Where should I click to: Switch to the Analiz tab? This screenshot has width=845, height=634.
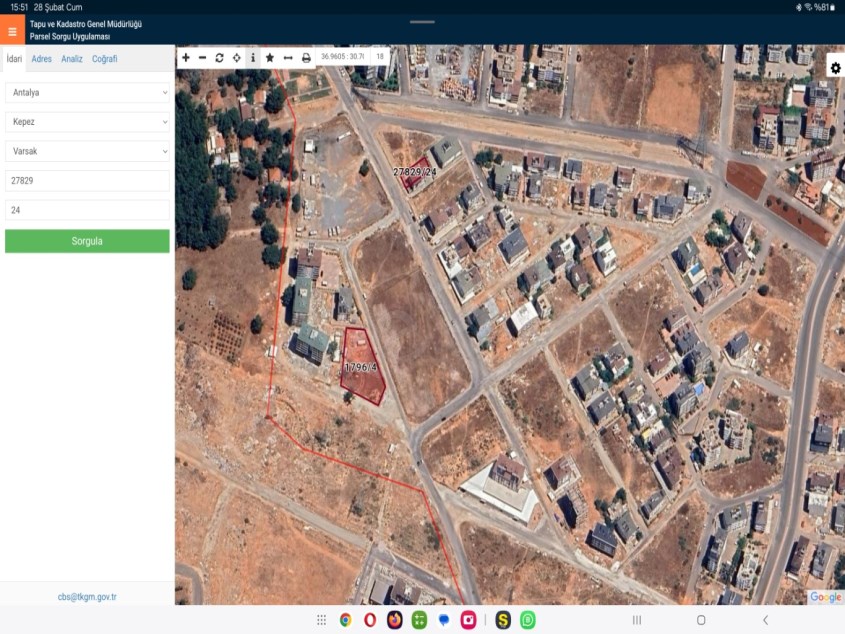click(72, 59)
